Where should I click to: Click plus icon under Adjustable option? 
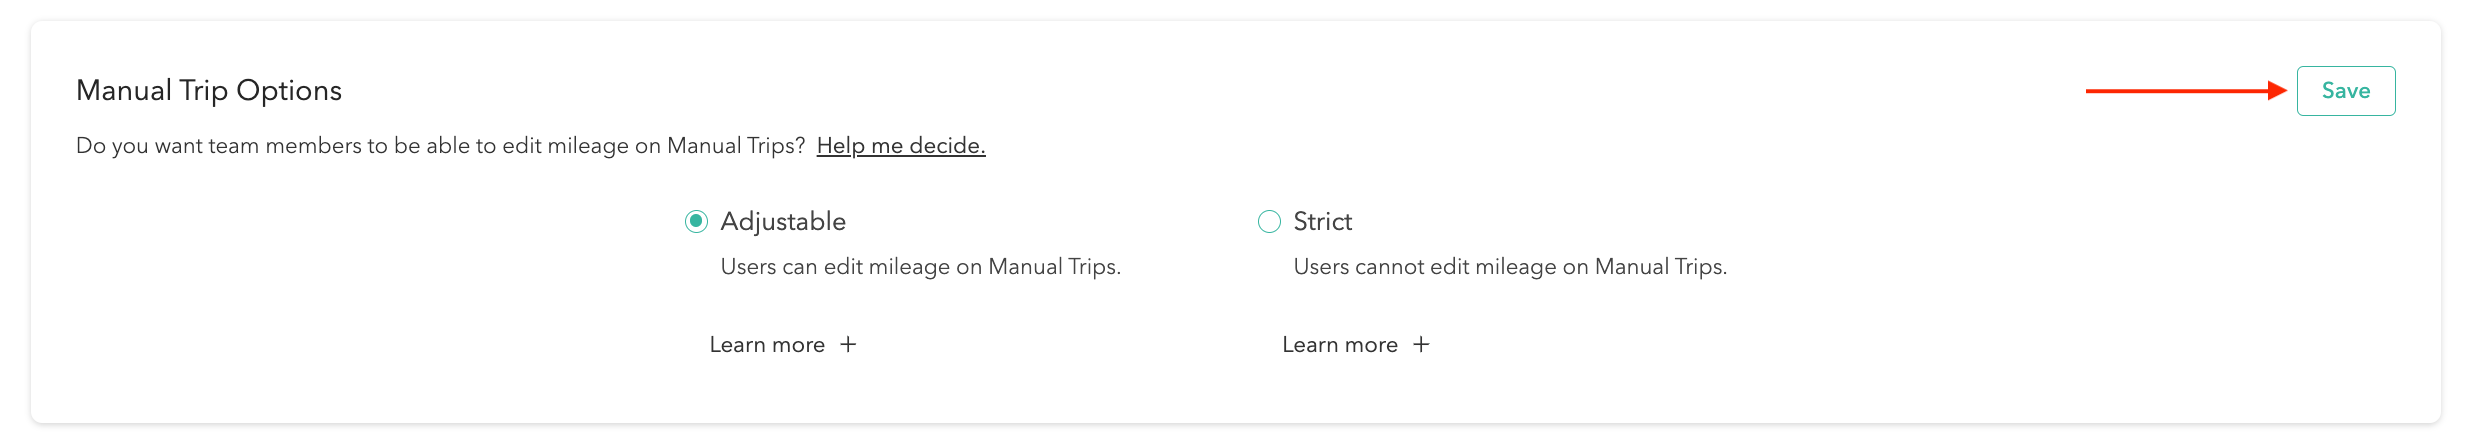pyautogui.click(x=848, y=345)
